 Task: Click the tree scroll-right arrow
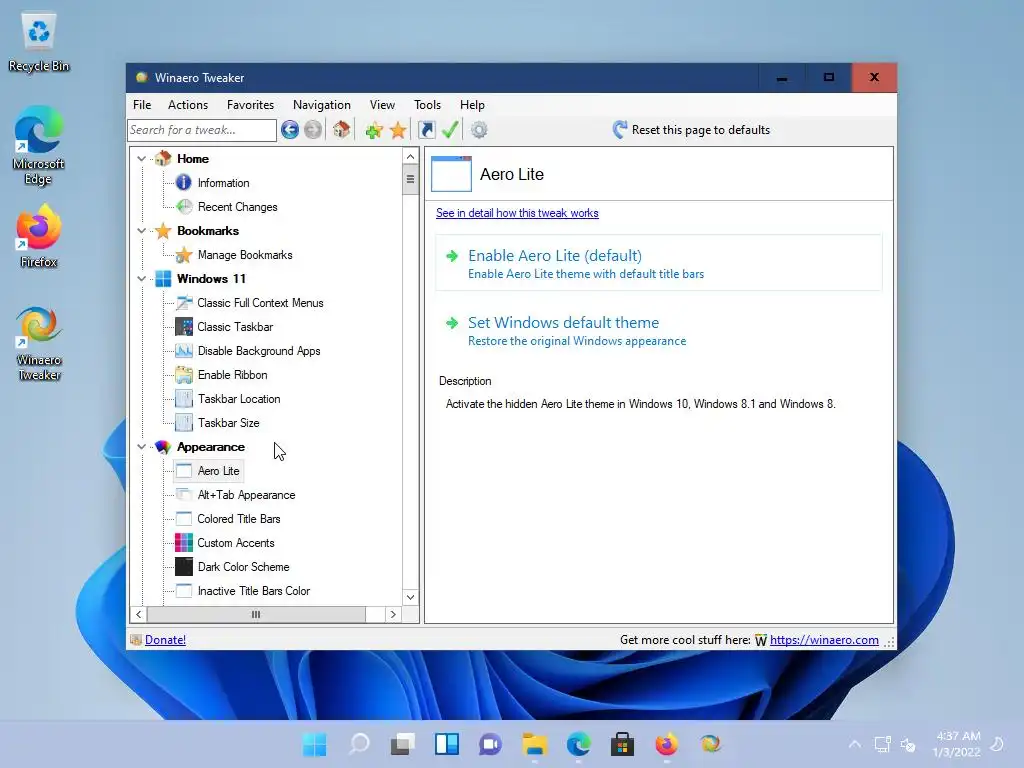[x=392, y=615]
